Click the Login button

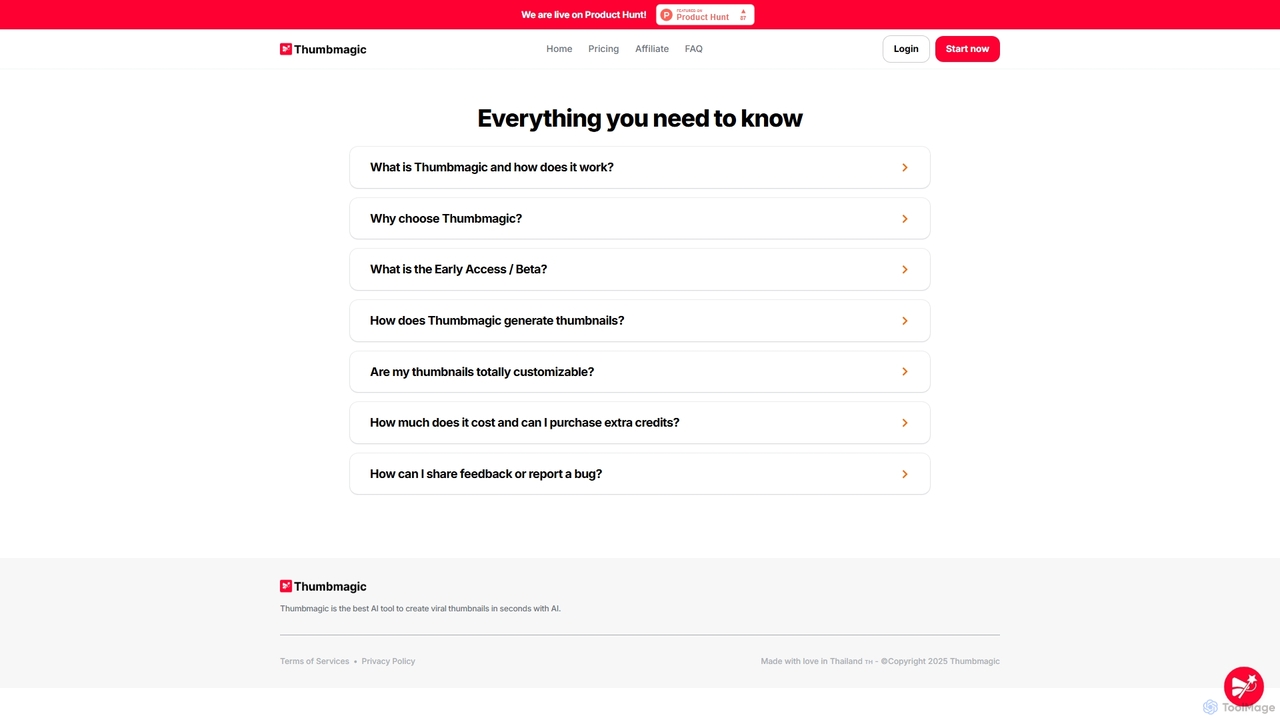point(906,49)
